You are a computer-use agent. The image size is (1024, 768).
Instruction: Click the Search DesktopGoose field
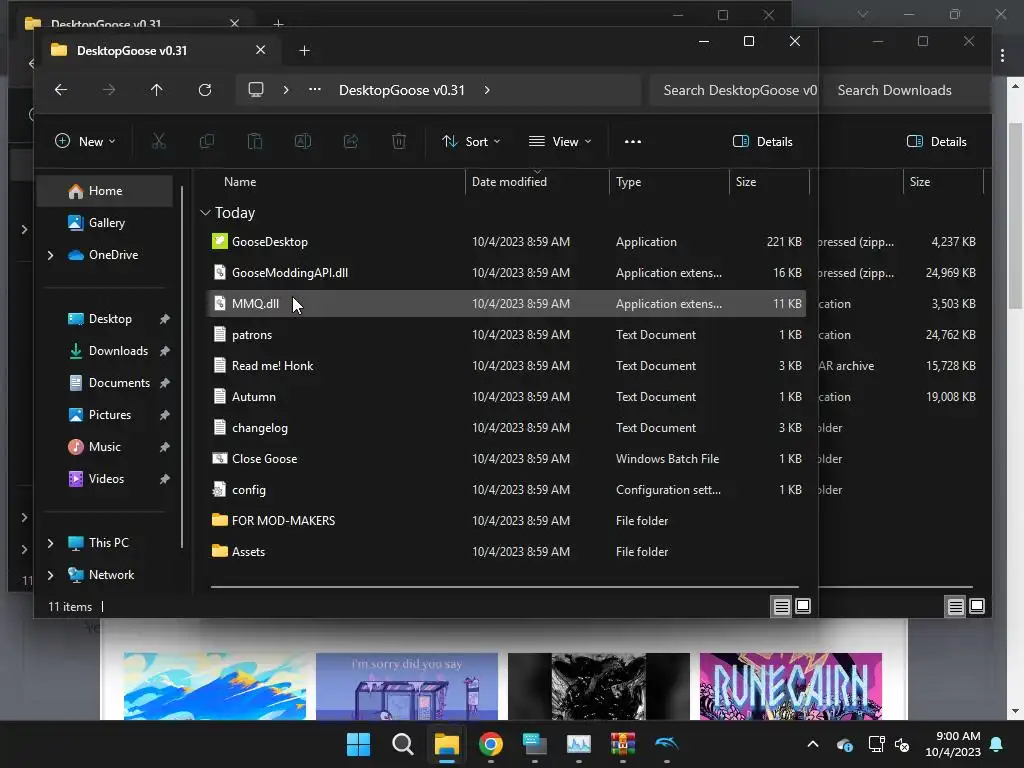pyautogui.click(x=735, y=90)
